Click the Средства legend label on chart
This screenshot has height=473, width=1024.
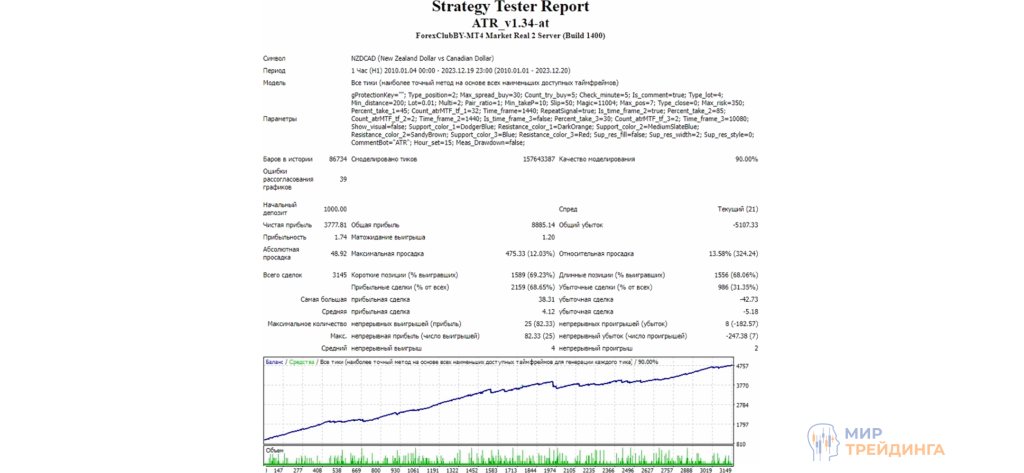pyautogui.click(x=300, y=361)
